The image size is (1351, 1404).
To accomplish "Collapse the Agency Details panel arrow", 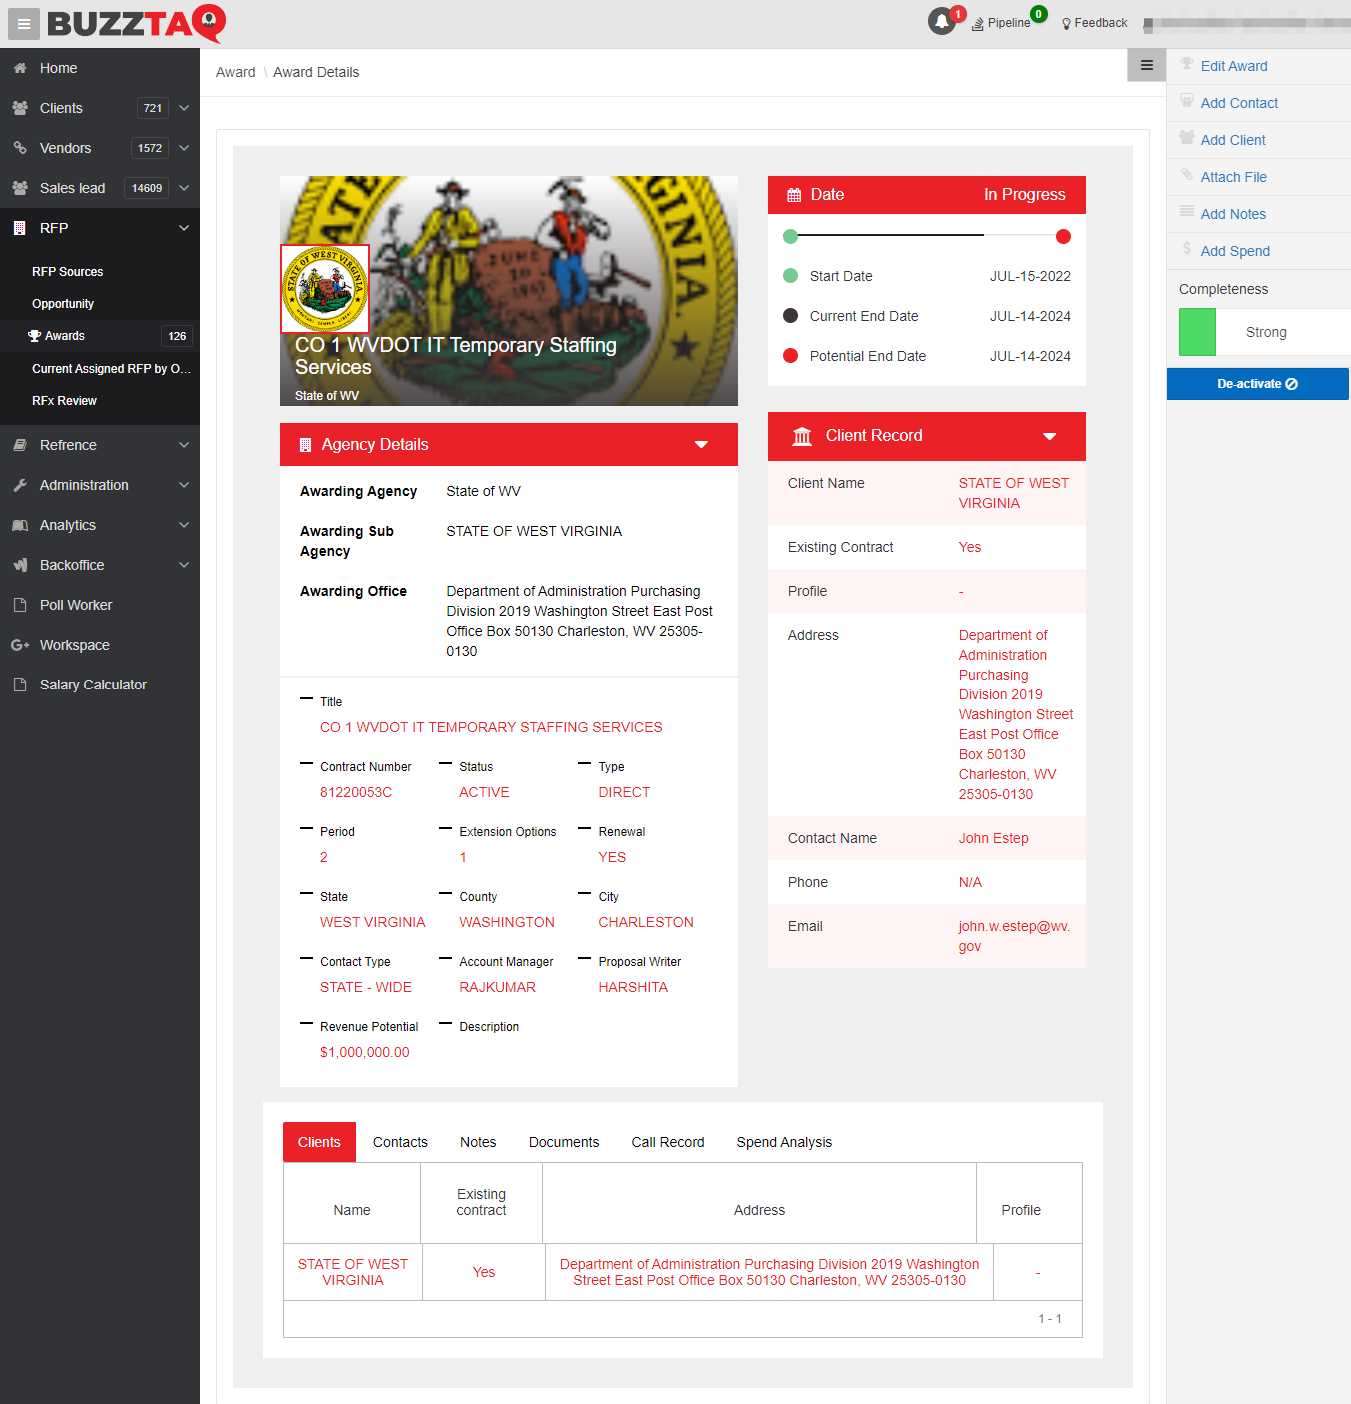I will (x=702, y=445).
